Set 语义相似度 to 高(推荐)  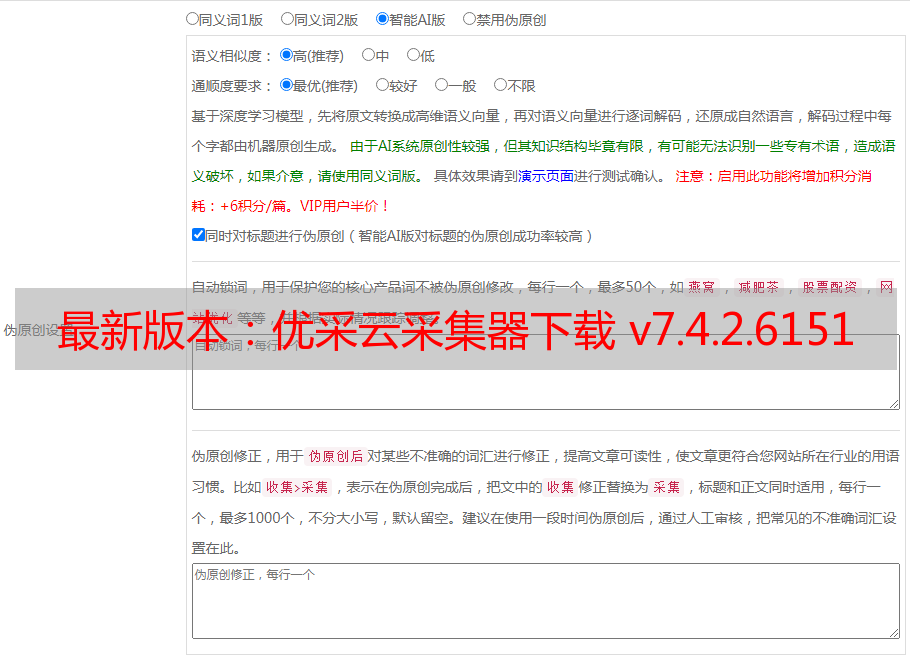(x=286, y=55)
